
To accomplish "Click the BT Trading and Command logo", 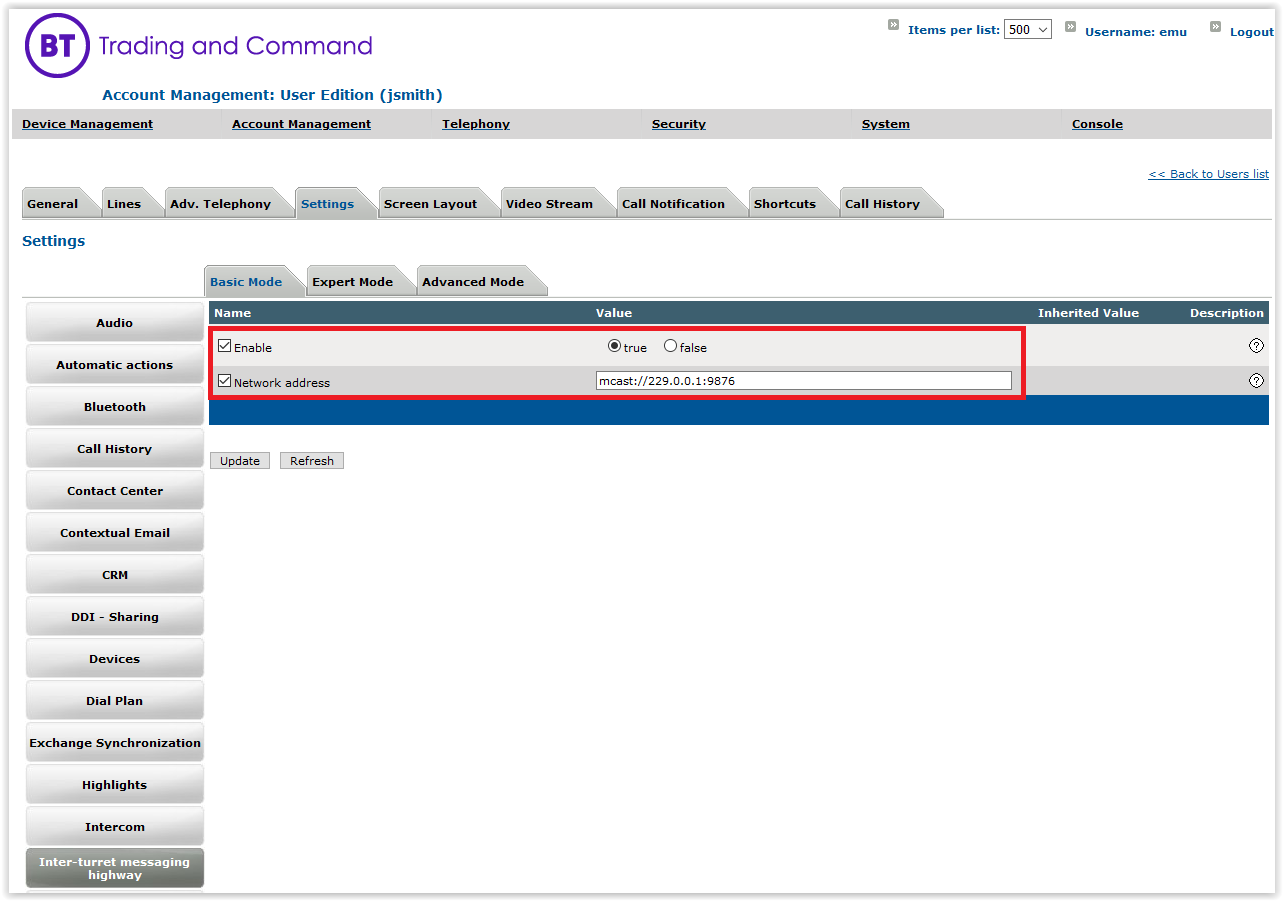I will [198, 46].
